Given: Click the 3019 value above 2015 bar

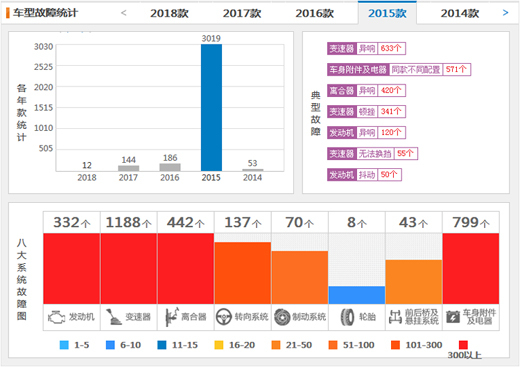Looking at the screenshot, I should 211,38.
